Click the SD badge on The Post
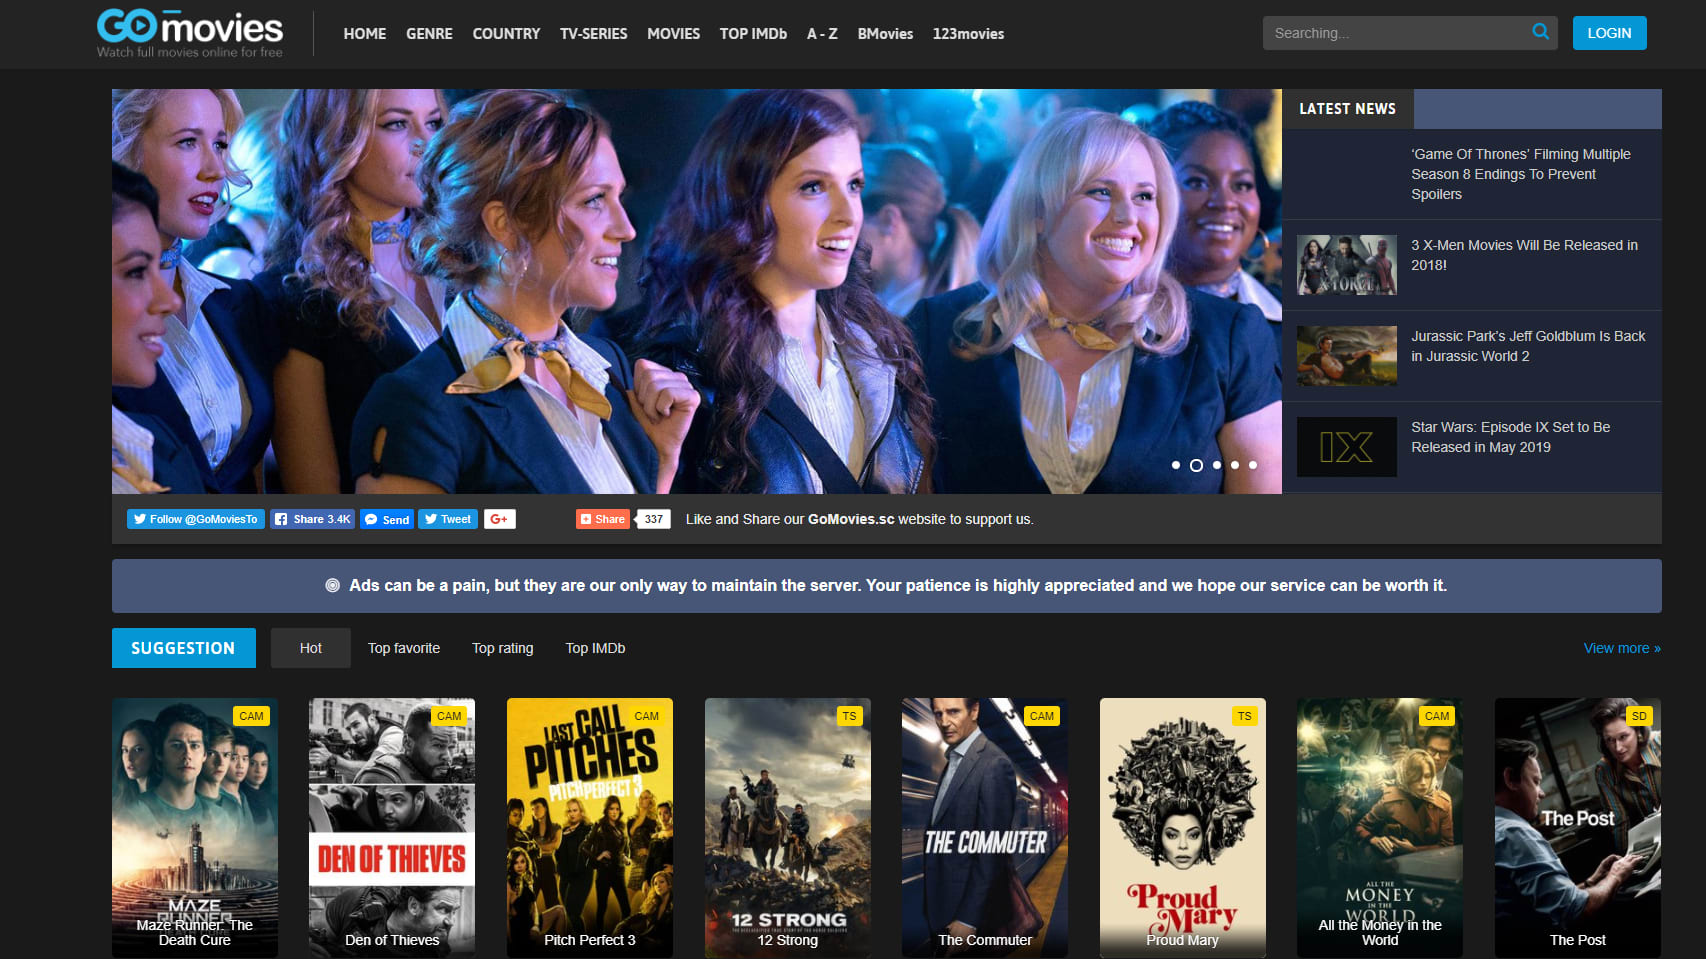The image size is (1706, 959). [x=1639, y=716]
